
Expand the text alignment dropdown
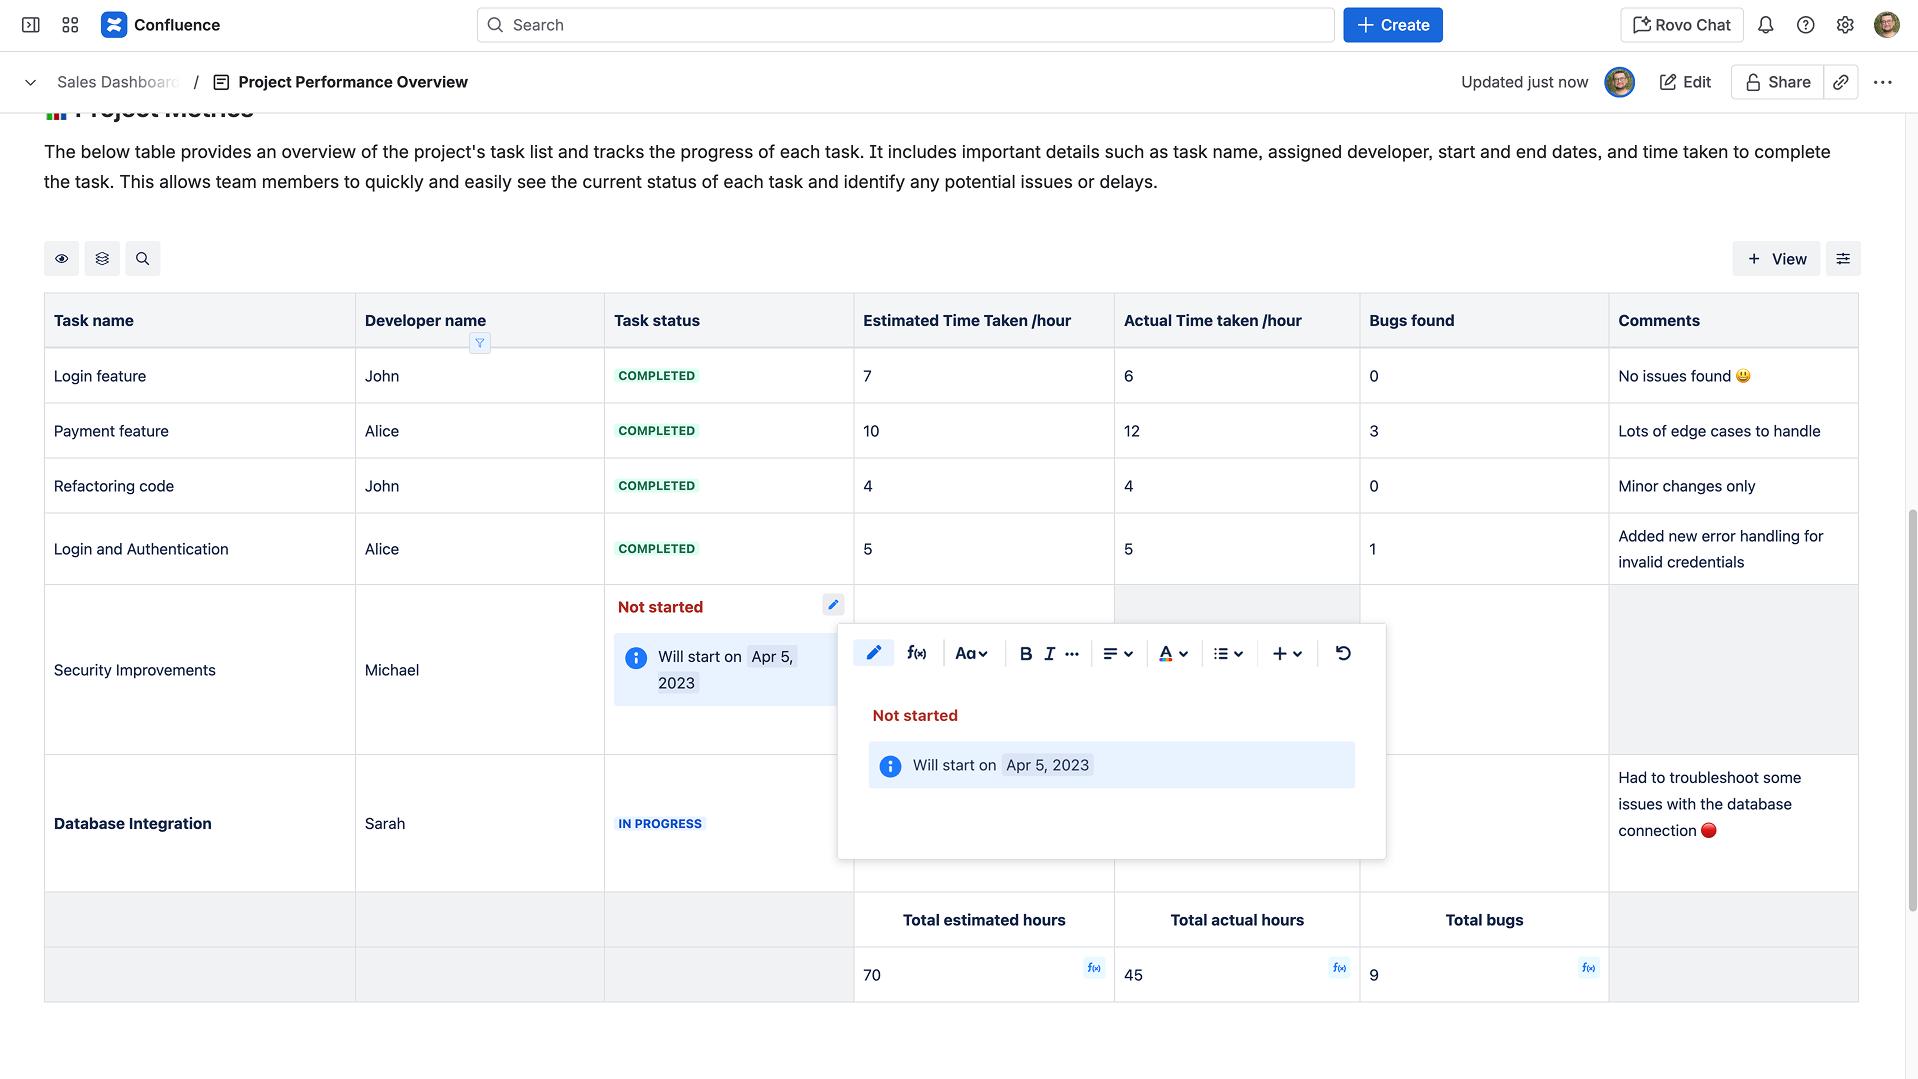(1117, 654)
